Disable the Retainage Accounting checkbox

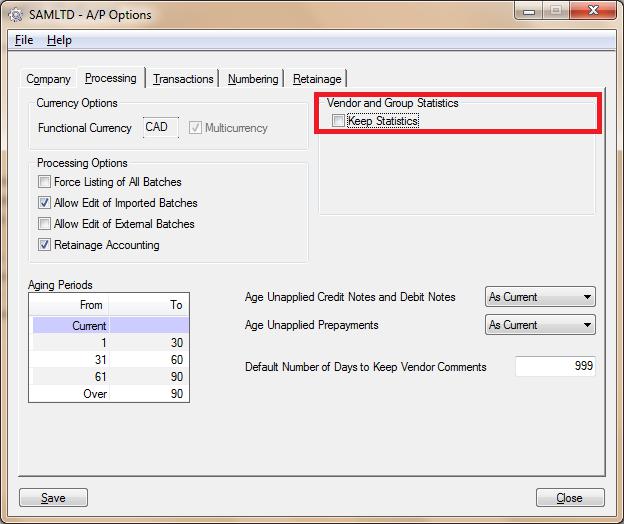[44, 245]
